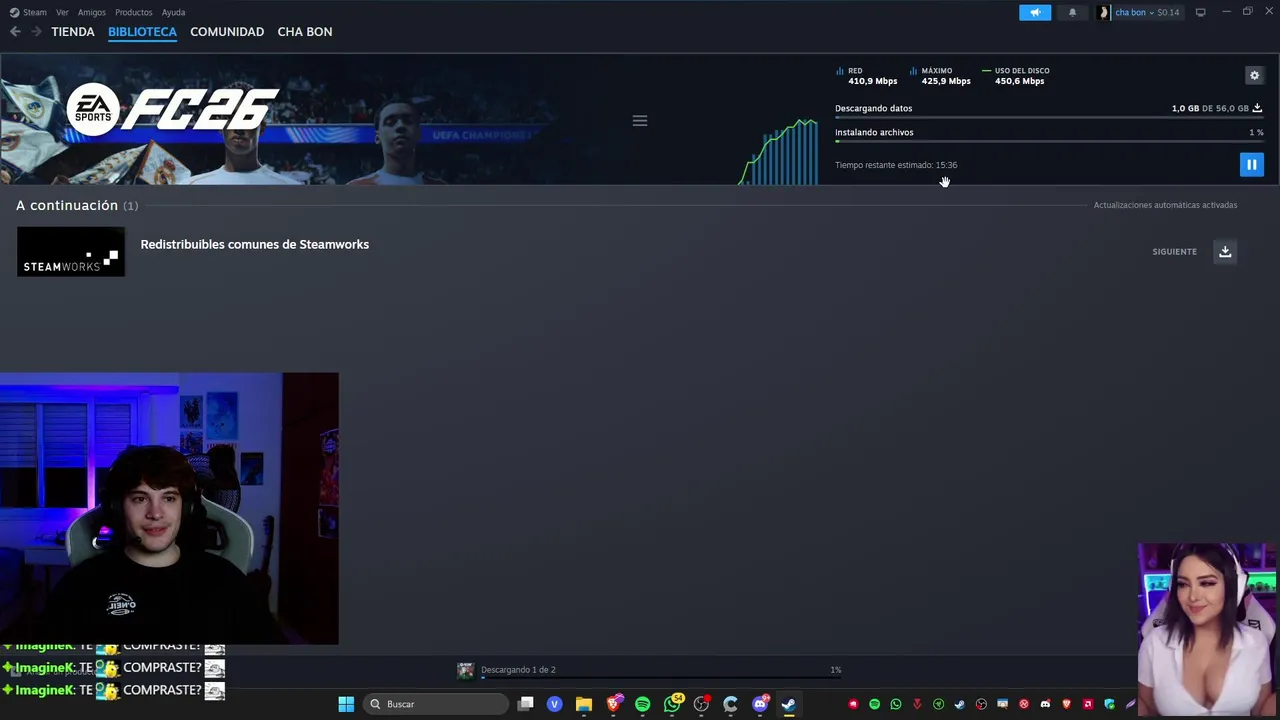Click the USO DEL DISCO 450,6 Mbps stat
Screen dimensions: 1280x720
point(1016,76)
